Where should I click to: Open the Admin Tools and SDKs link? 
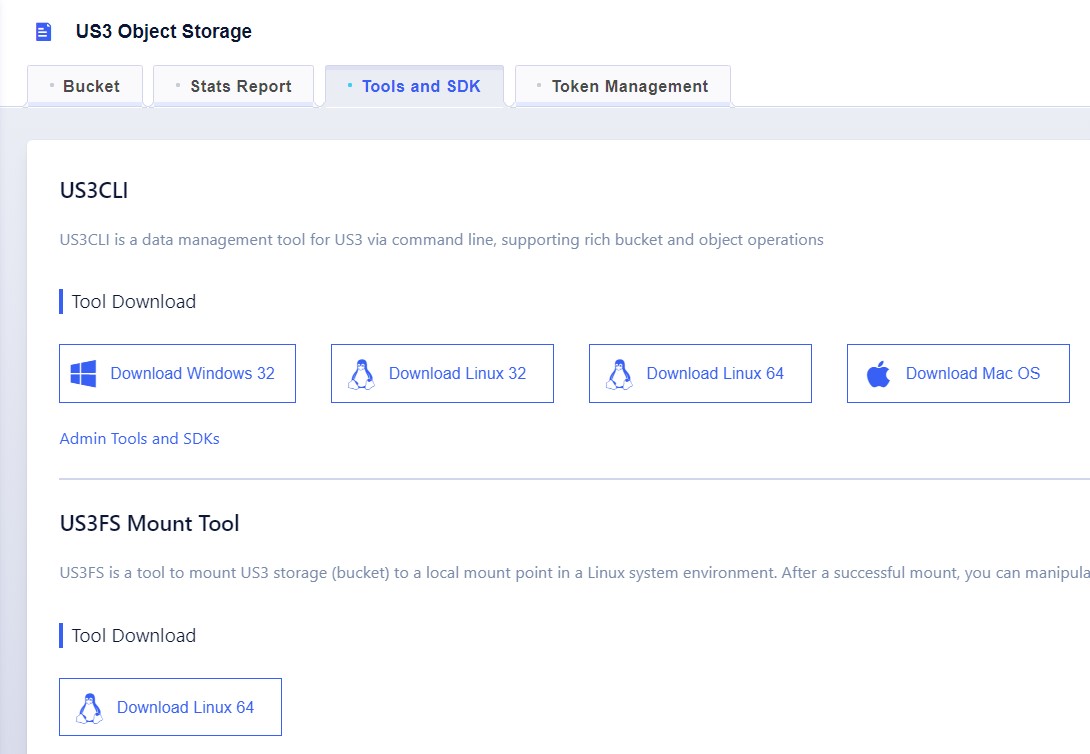coord(139,439)
